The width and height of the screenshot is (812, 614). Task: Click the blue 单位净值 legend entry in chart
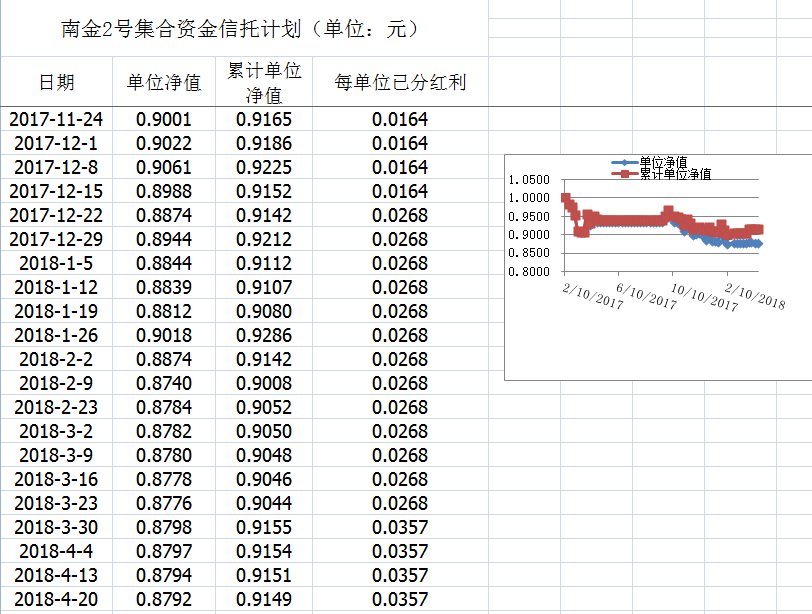pos(662,162)
